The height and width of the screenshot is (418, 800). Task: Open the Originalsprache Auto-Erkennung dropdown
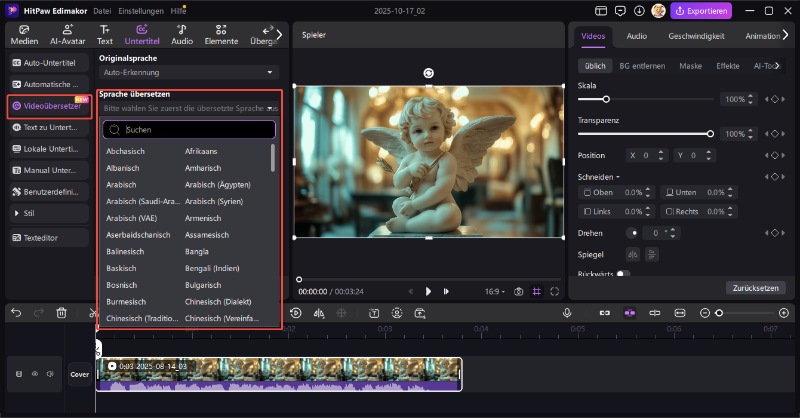[189, 72]
